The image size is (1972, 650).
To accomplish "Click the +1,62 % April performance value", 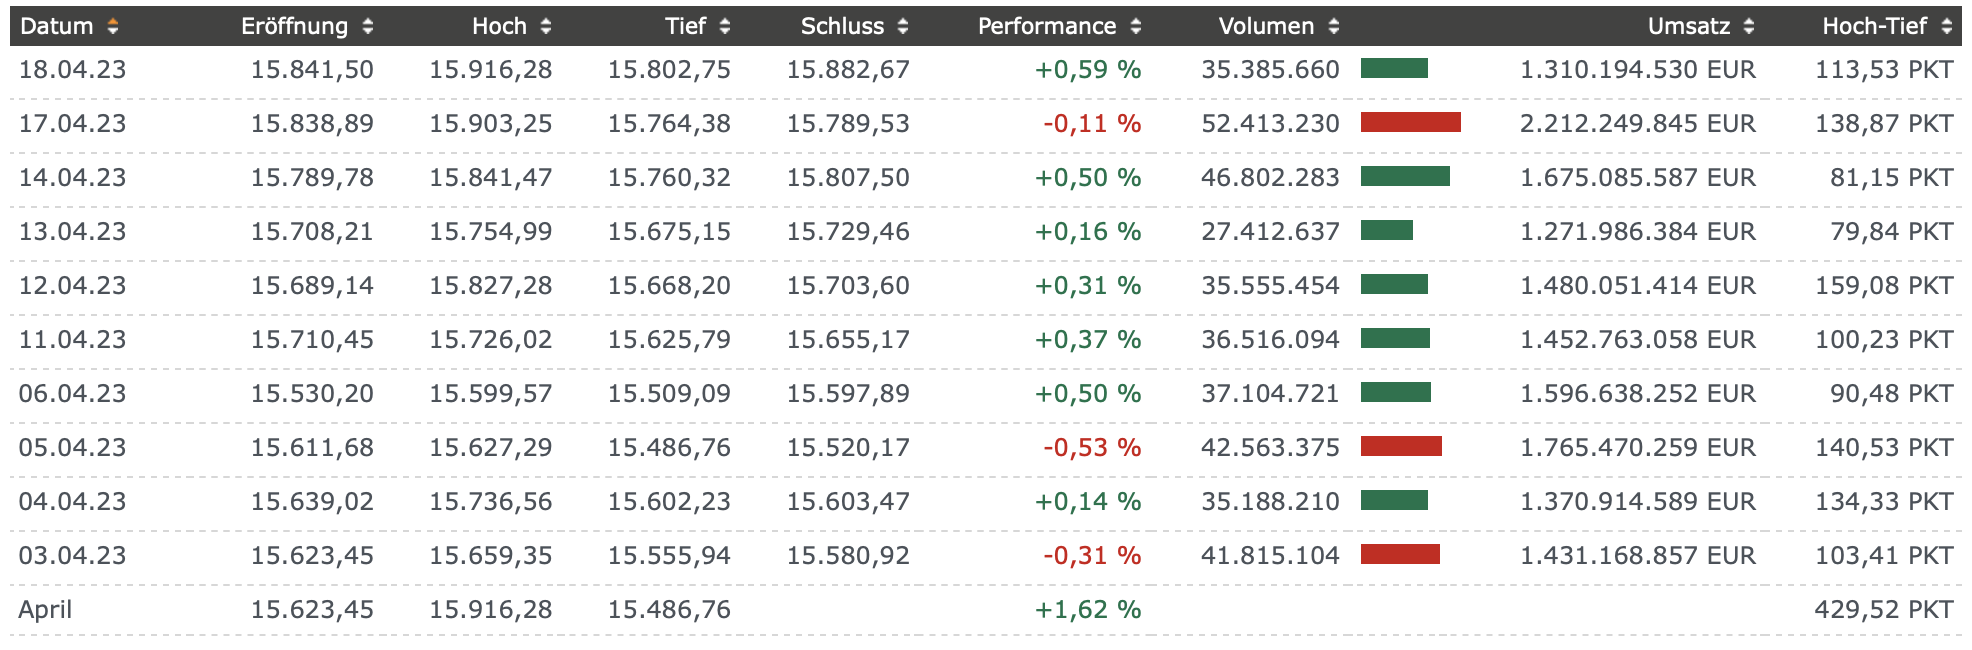I will click(x=1087, y=610).
